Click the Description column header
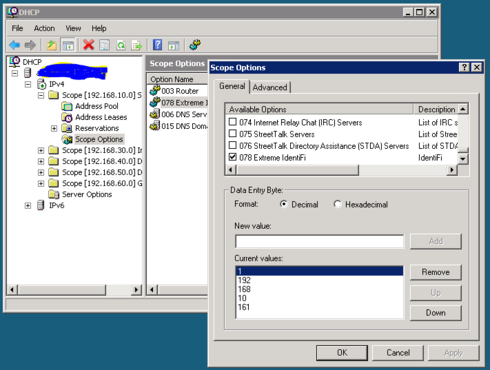 coord(436,109)
